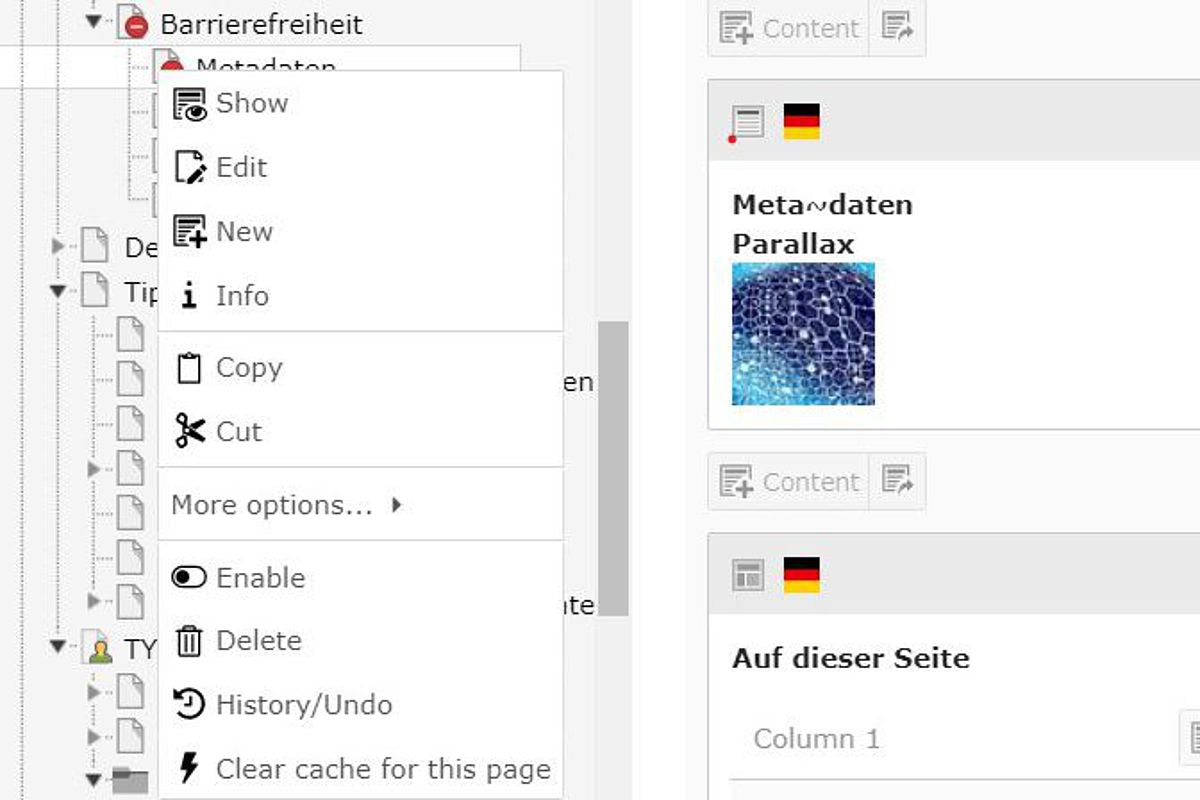Open the blue Parallax image thumbnail
Screen dimensions: 1200x800
click(803, 334)
